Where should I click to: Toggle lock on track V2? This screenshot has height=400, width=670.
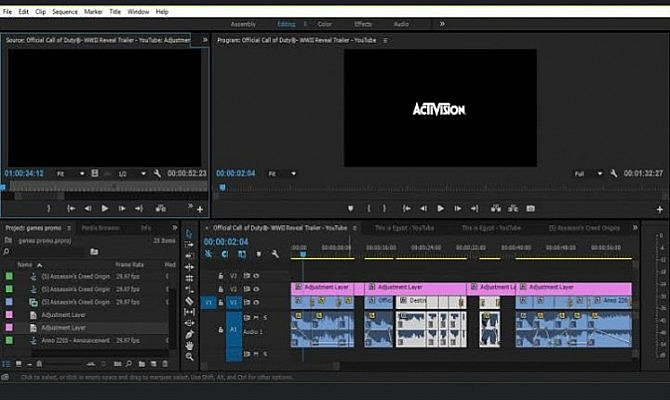tap(220, 289)
